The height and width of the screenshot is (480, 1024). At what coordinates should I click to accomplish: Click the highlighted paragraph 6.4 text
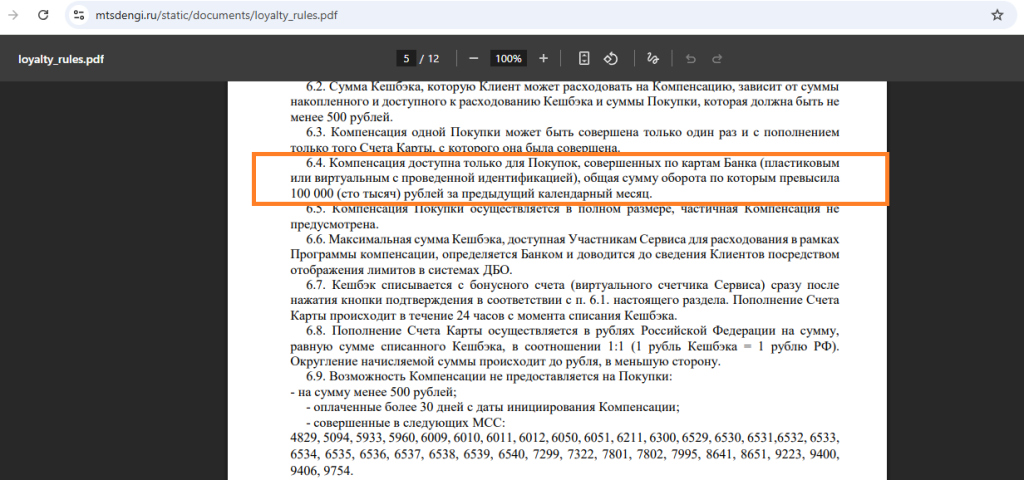pos(564,177)
